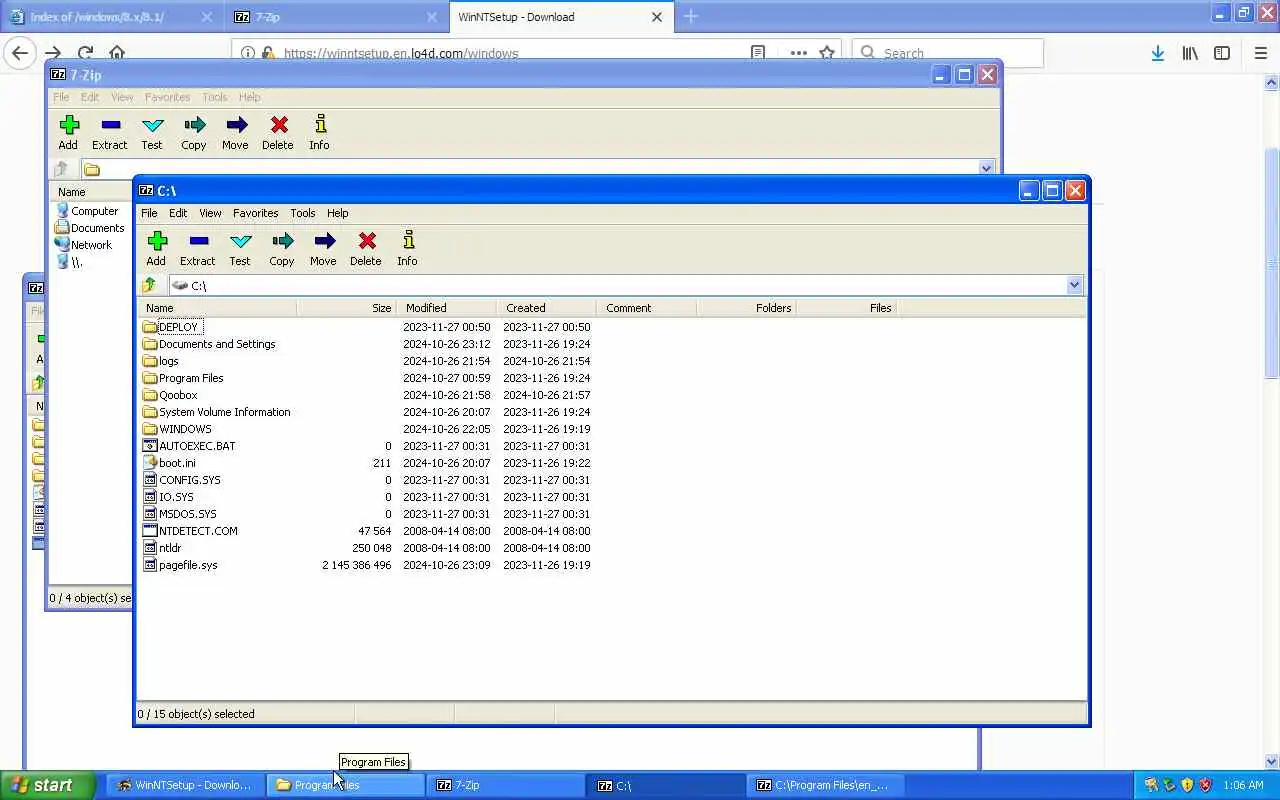Open Program Files taskbar button
Screen dimensions: 1280x800
(345, 785)
